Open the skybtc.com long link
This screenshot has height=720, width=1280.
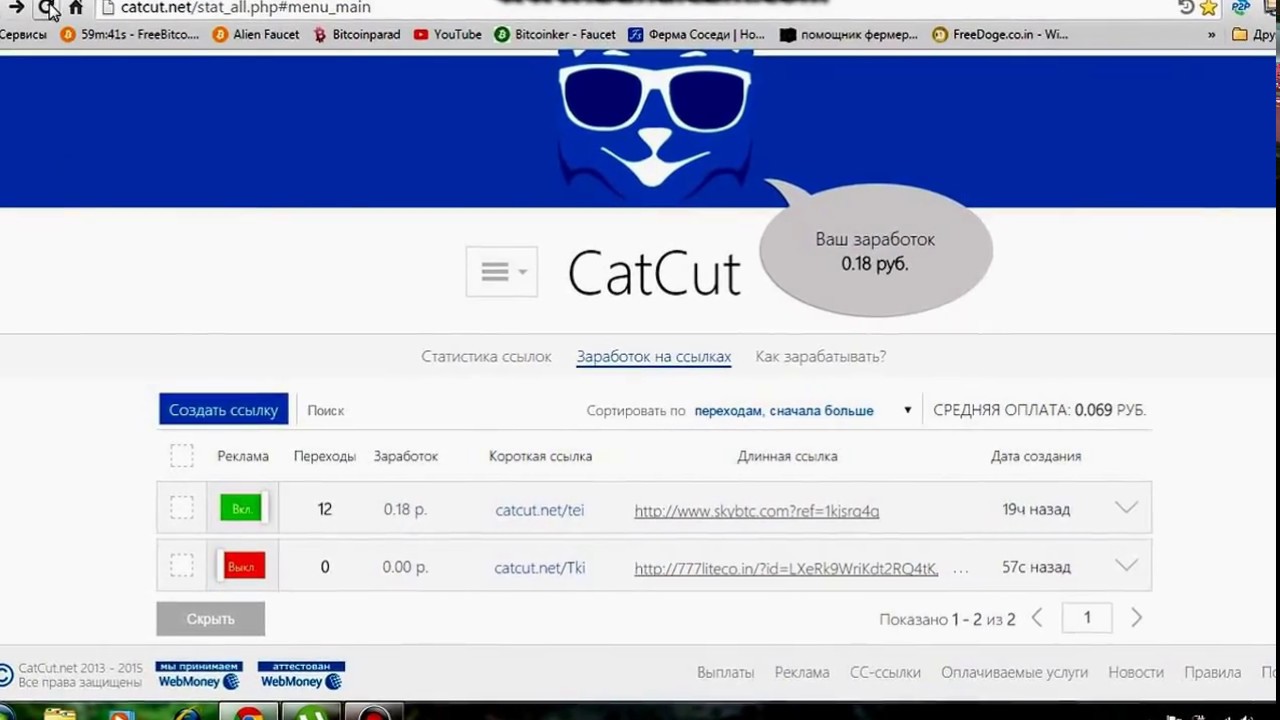[x=757, y=511]
